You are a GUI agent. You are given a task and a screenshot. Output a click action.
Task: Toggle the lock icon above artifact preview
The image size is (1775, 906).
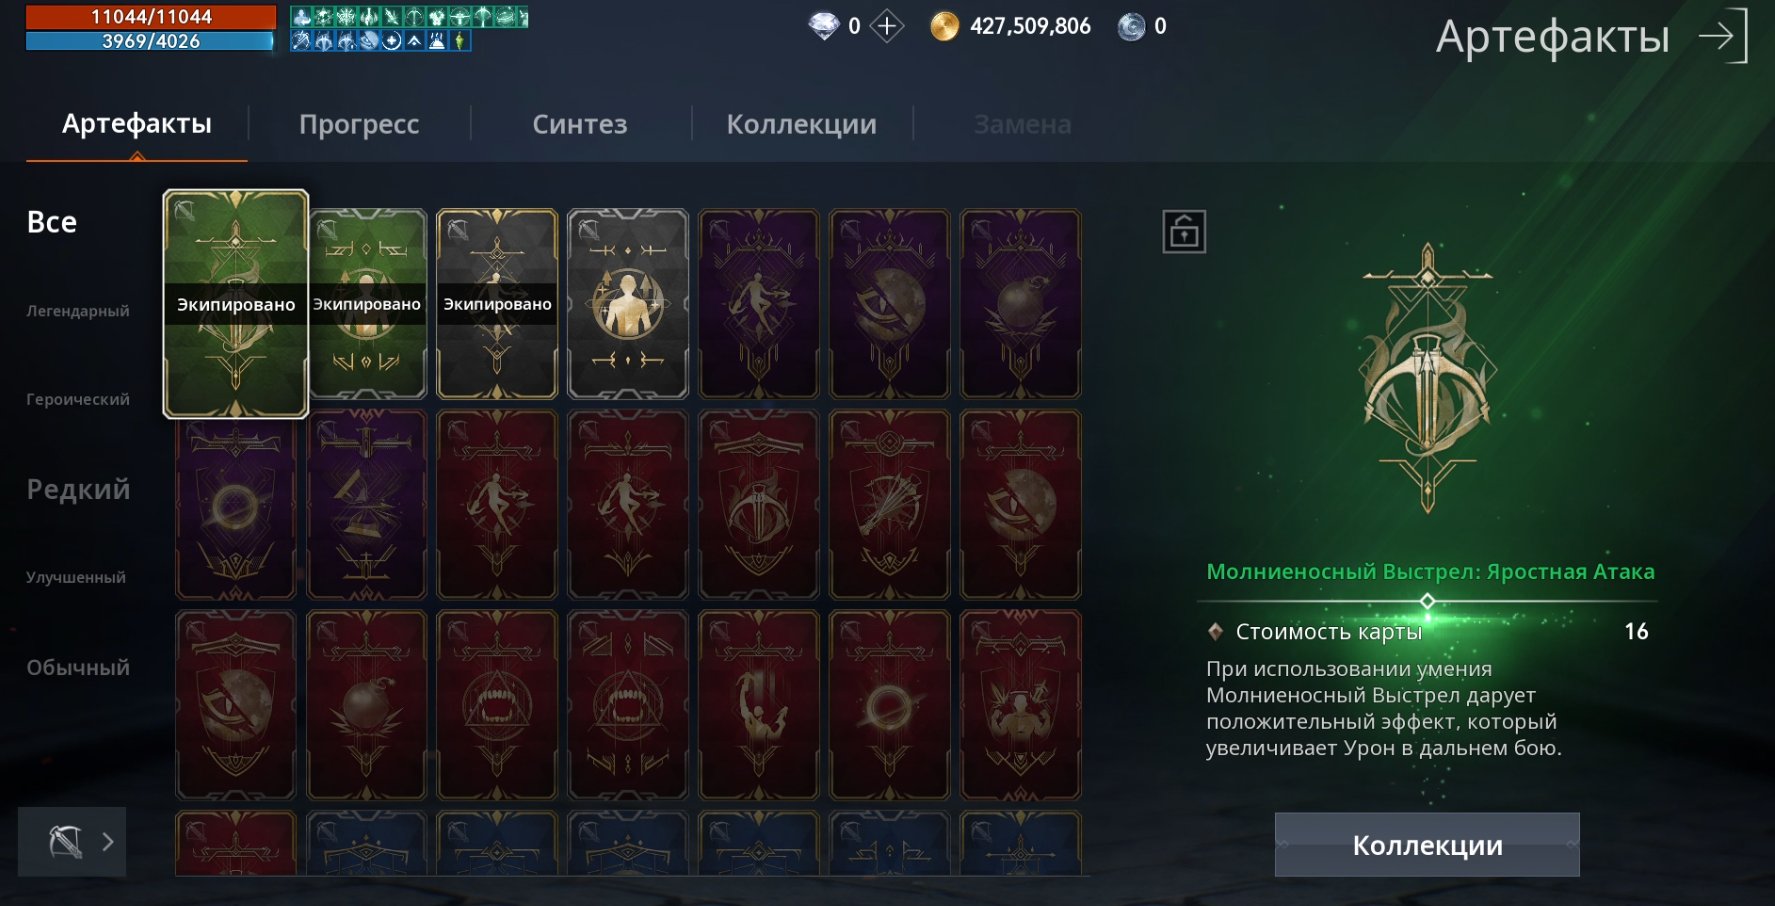click(1184, 231)
